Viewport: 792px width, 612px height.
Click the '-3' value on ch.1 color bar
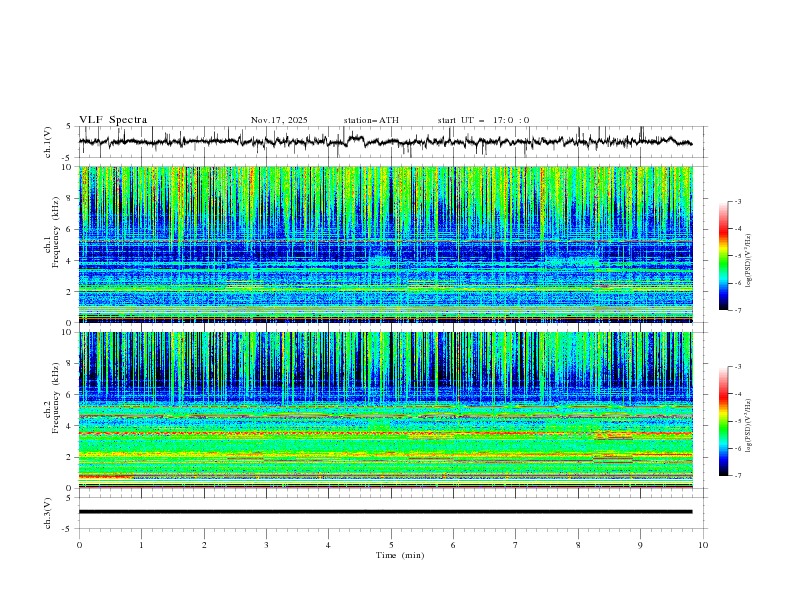(738, 201)
